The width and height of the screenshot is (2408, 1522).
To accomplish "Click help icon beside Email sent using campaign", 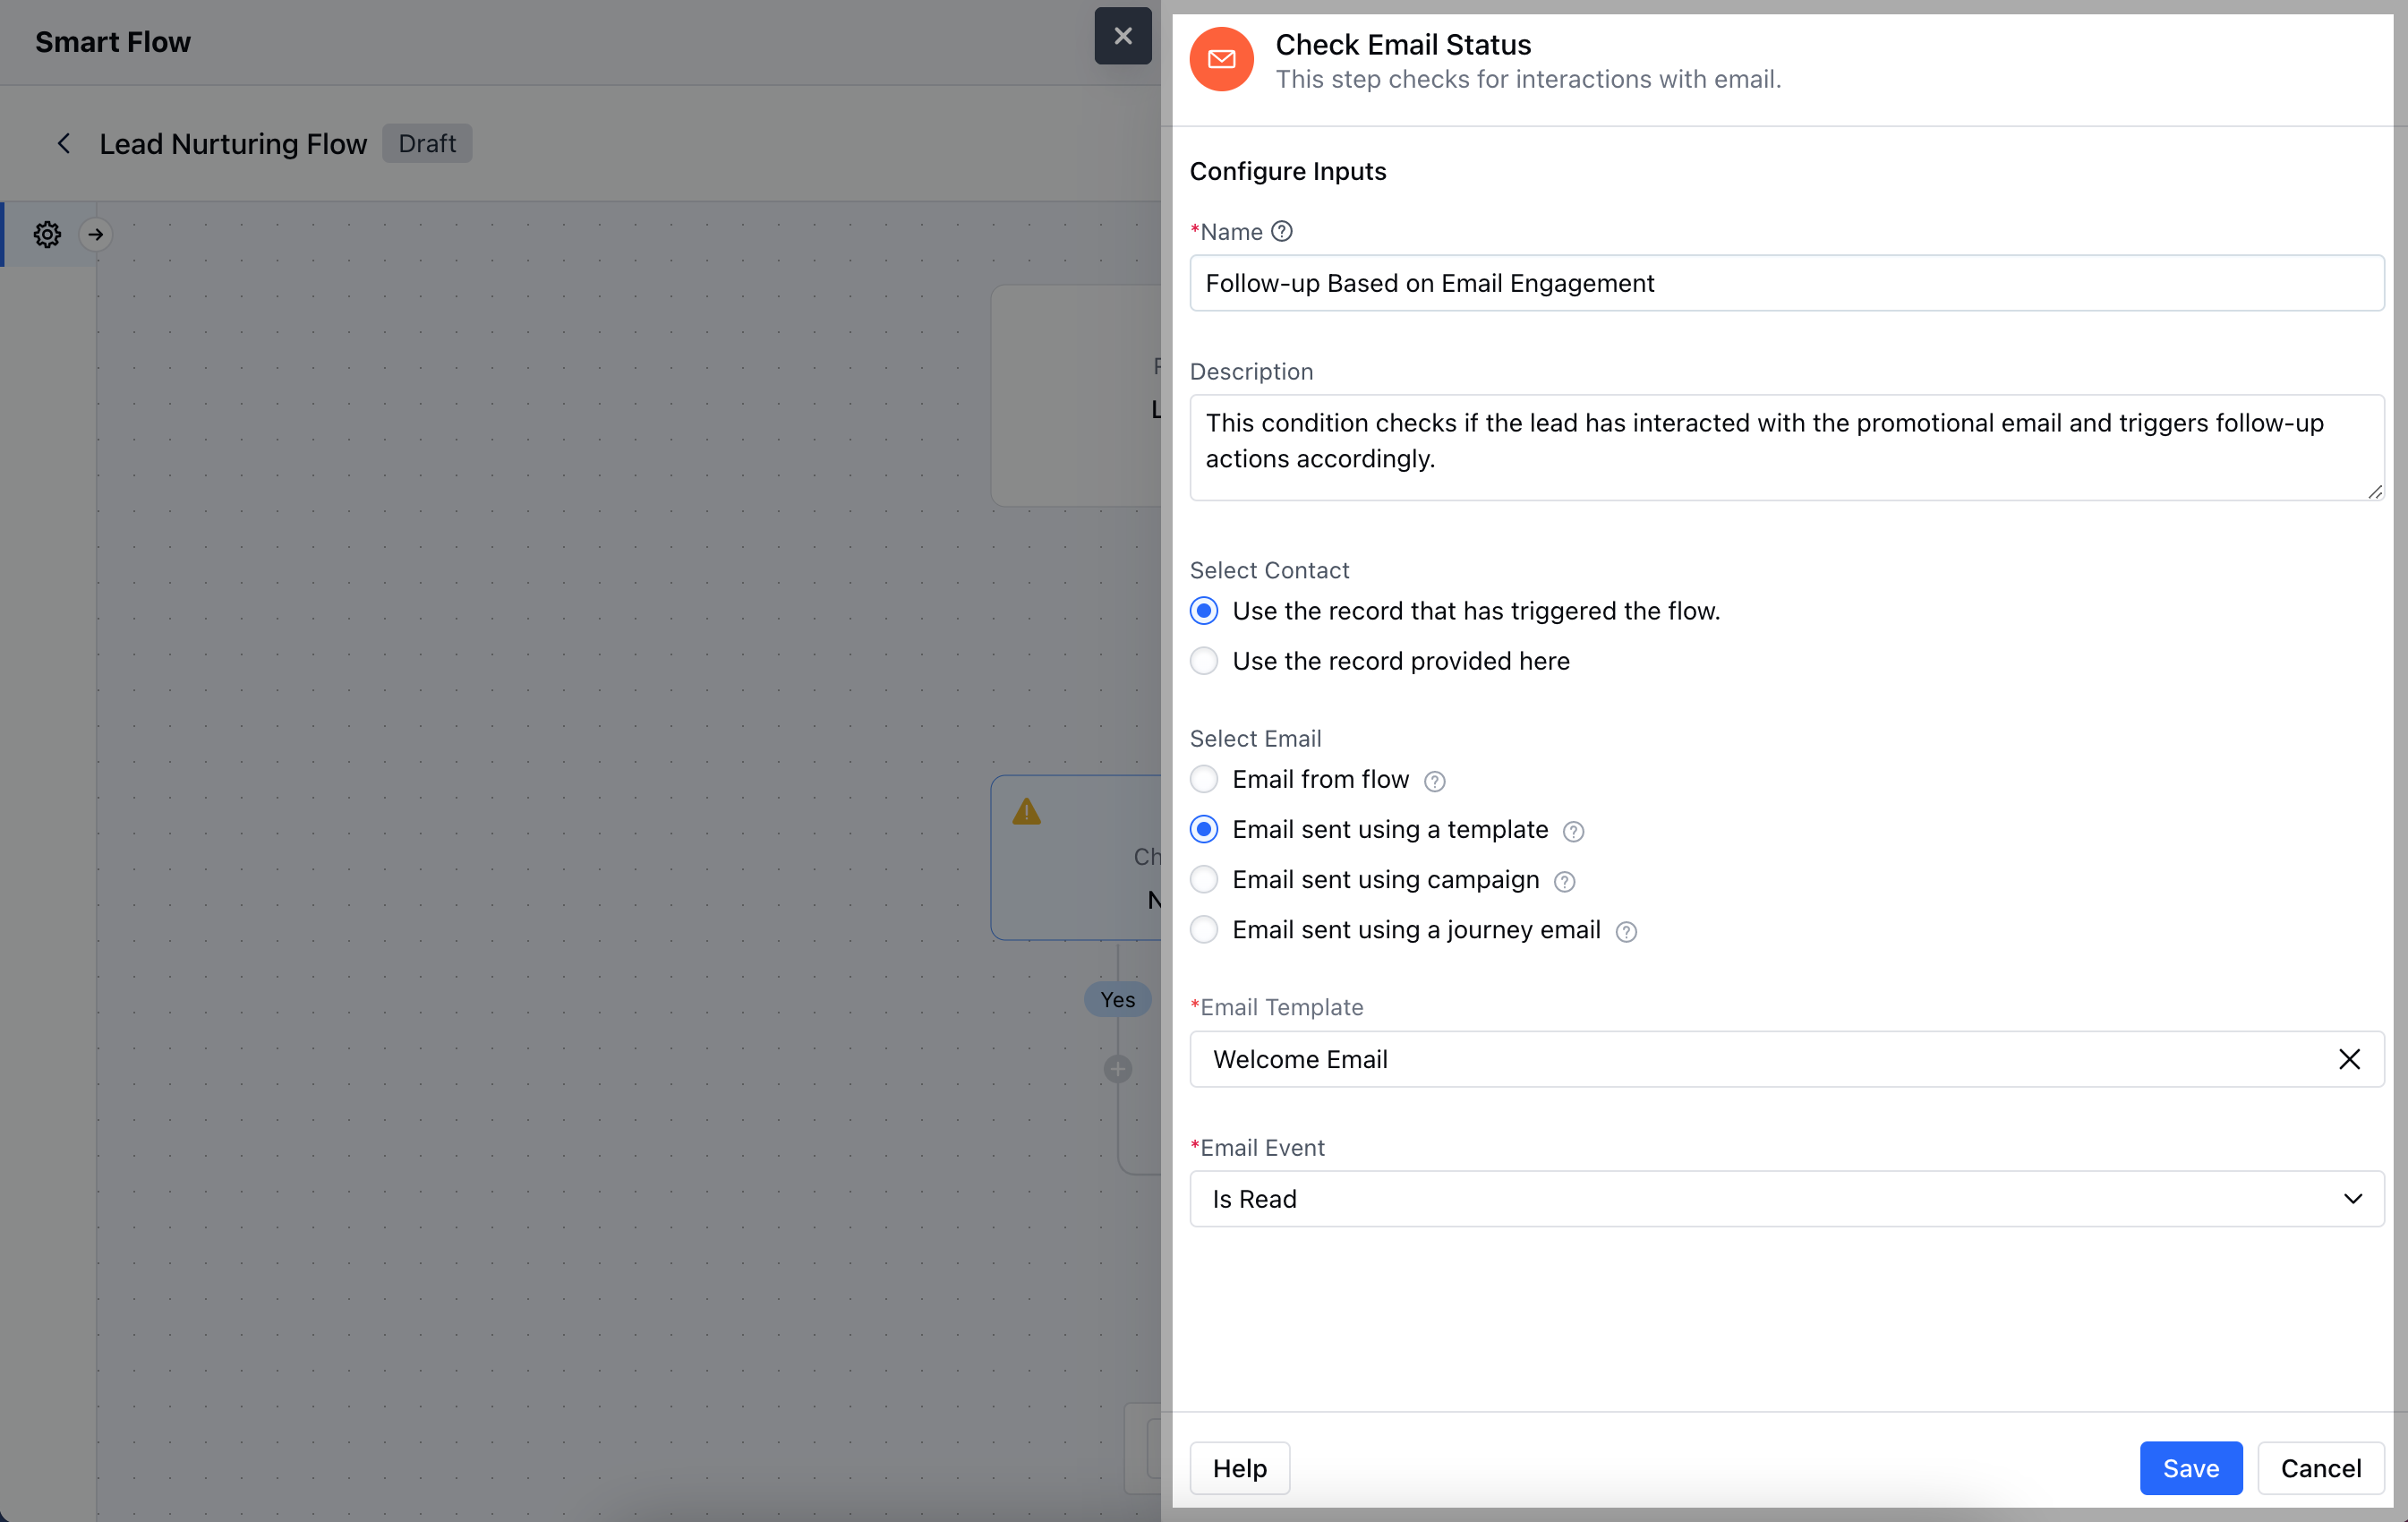I will coord(1564,881).
